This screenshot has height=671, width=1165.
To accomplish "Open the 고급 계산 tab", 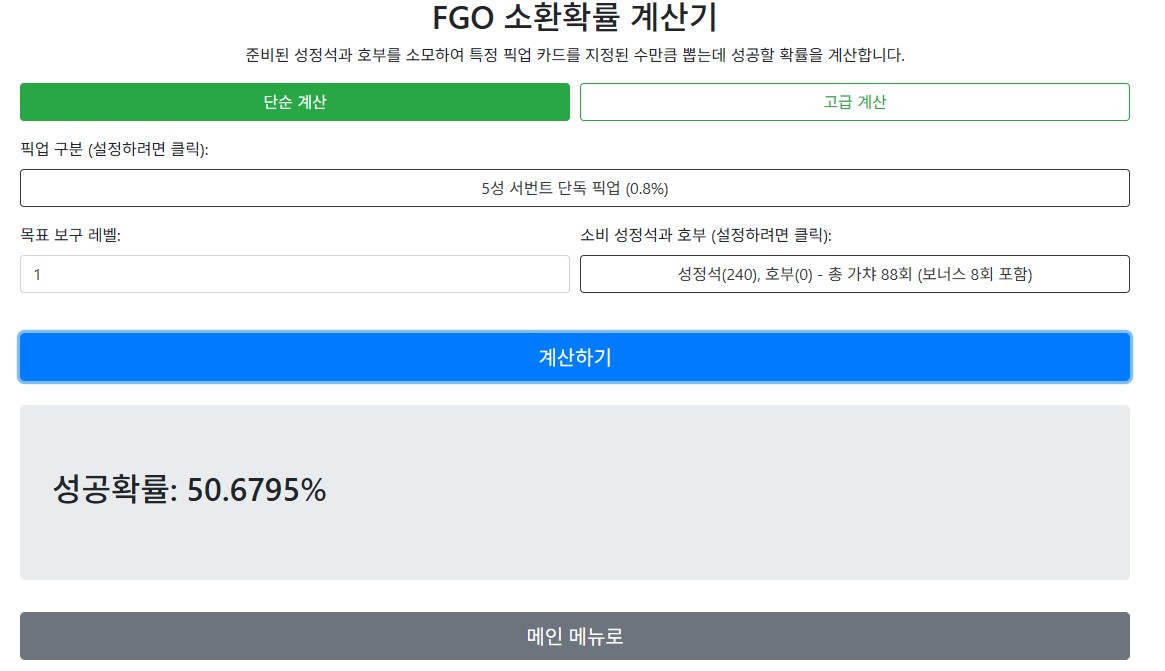I will click(854, 102).
